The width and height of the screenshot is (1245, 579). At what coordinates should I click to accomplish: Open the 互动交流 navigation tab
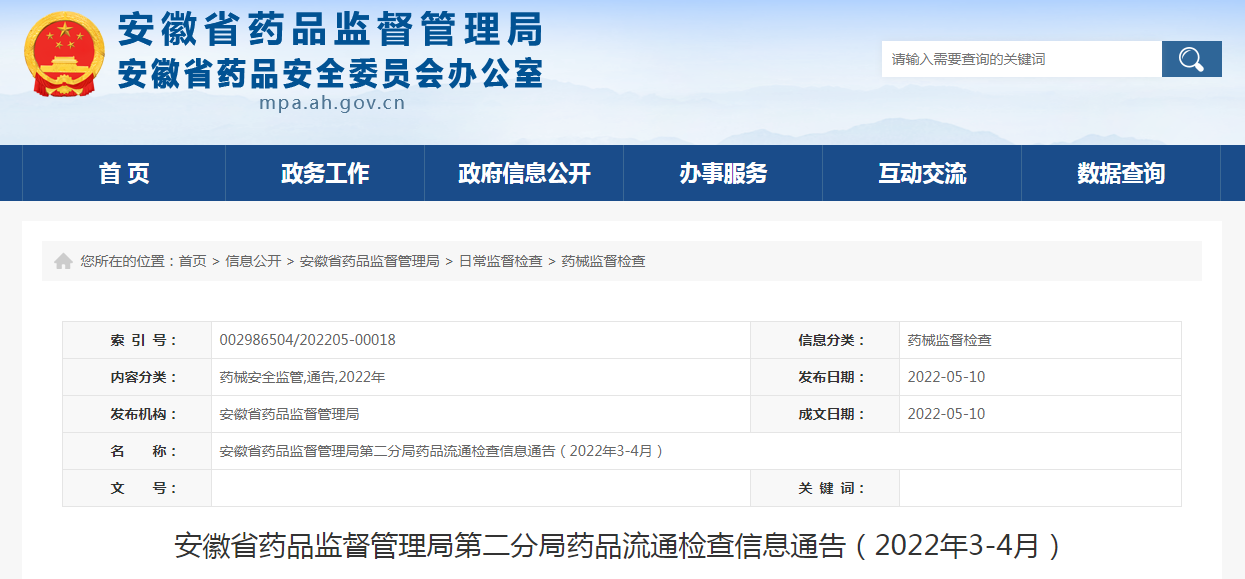pos(922,173)
